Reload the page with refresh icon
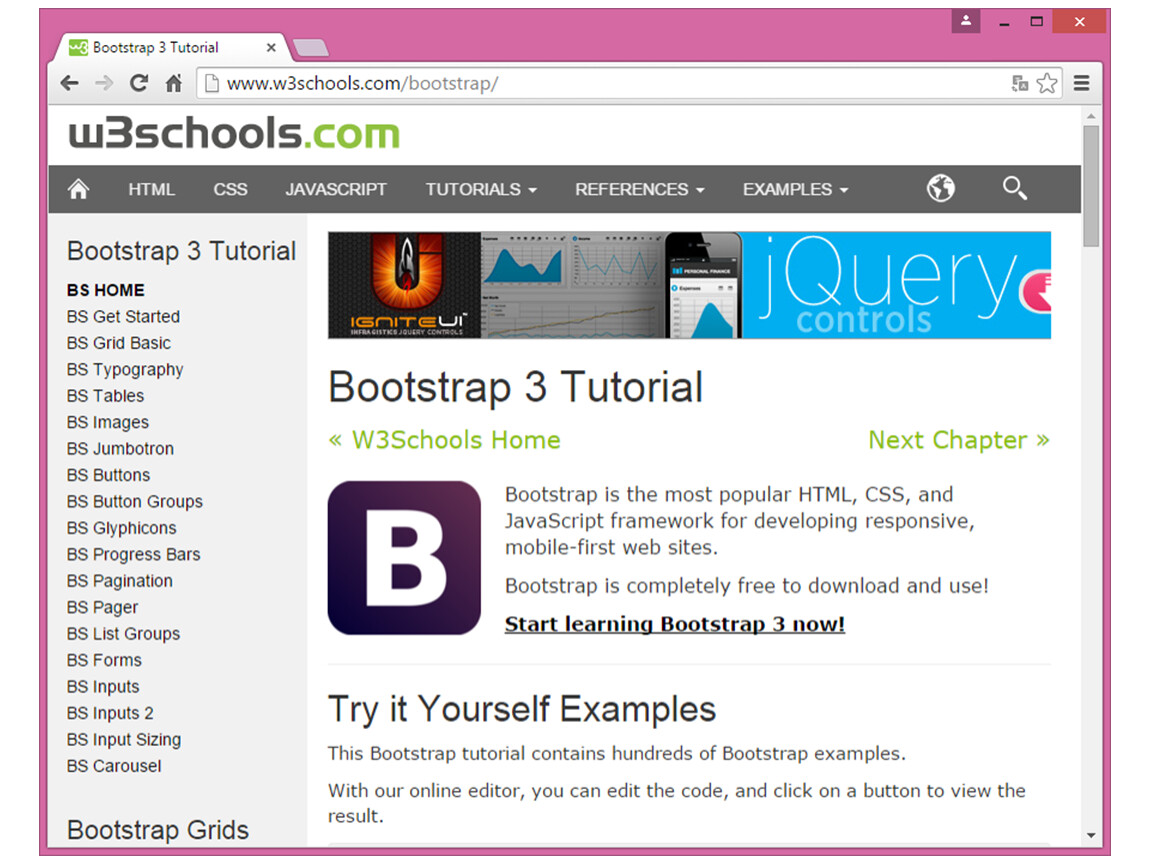The height and width of the screenshot is (864, 1150). (x=139, y=84)
